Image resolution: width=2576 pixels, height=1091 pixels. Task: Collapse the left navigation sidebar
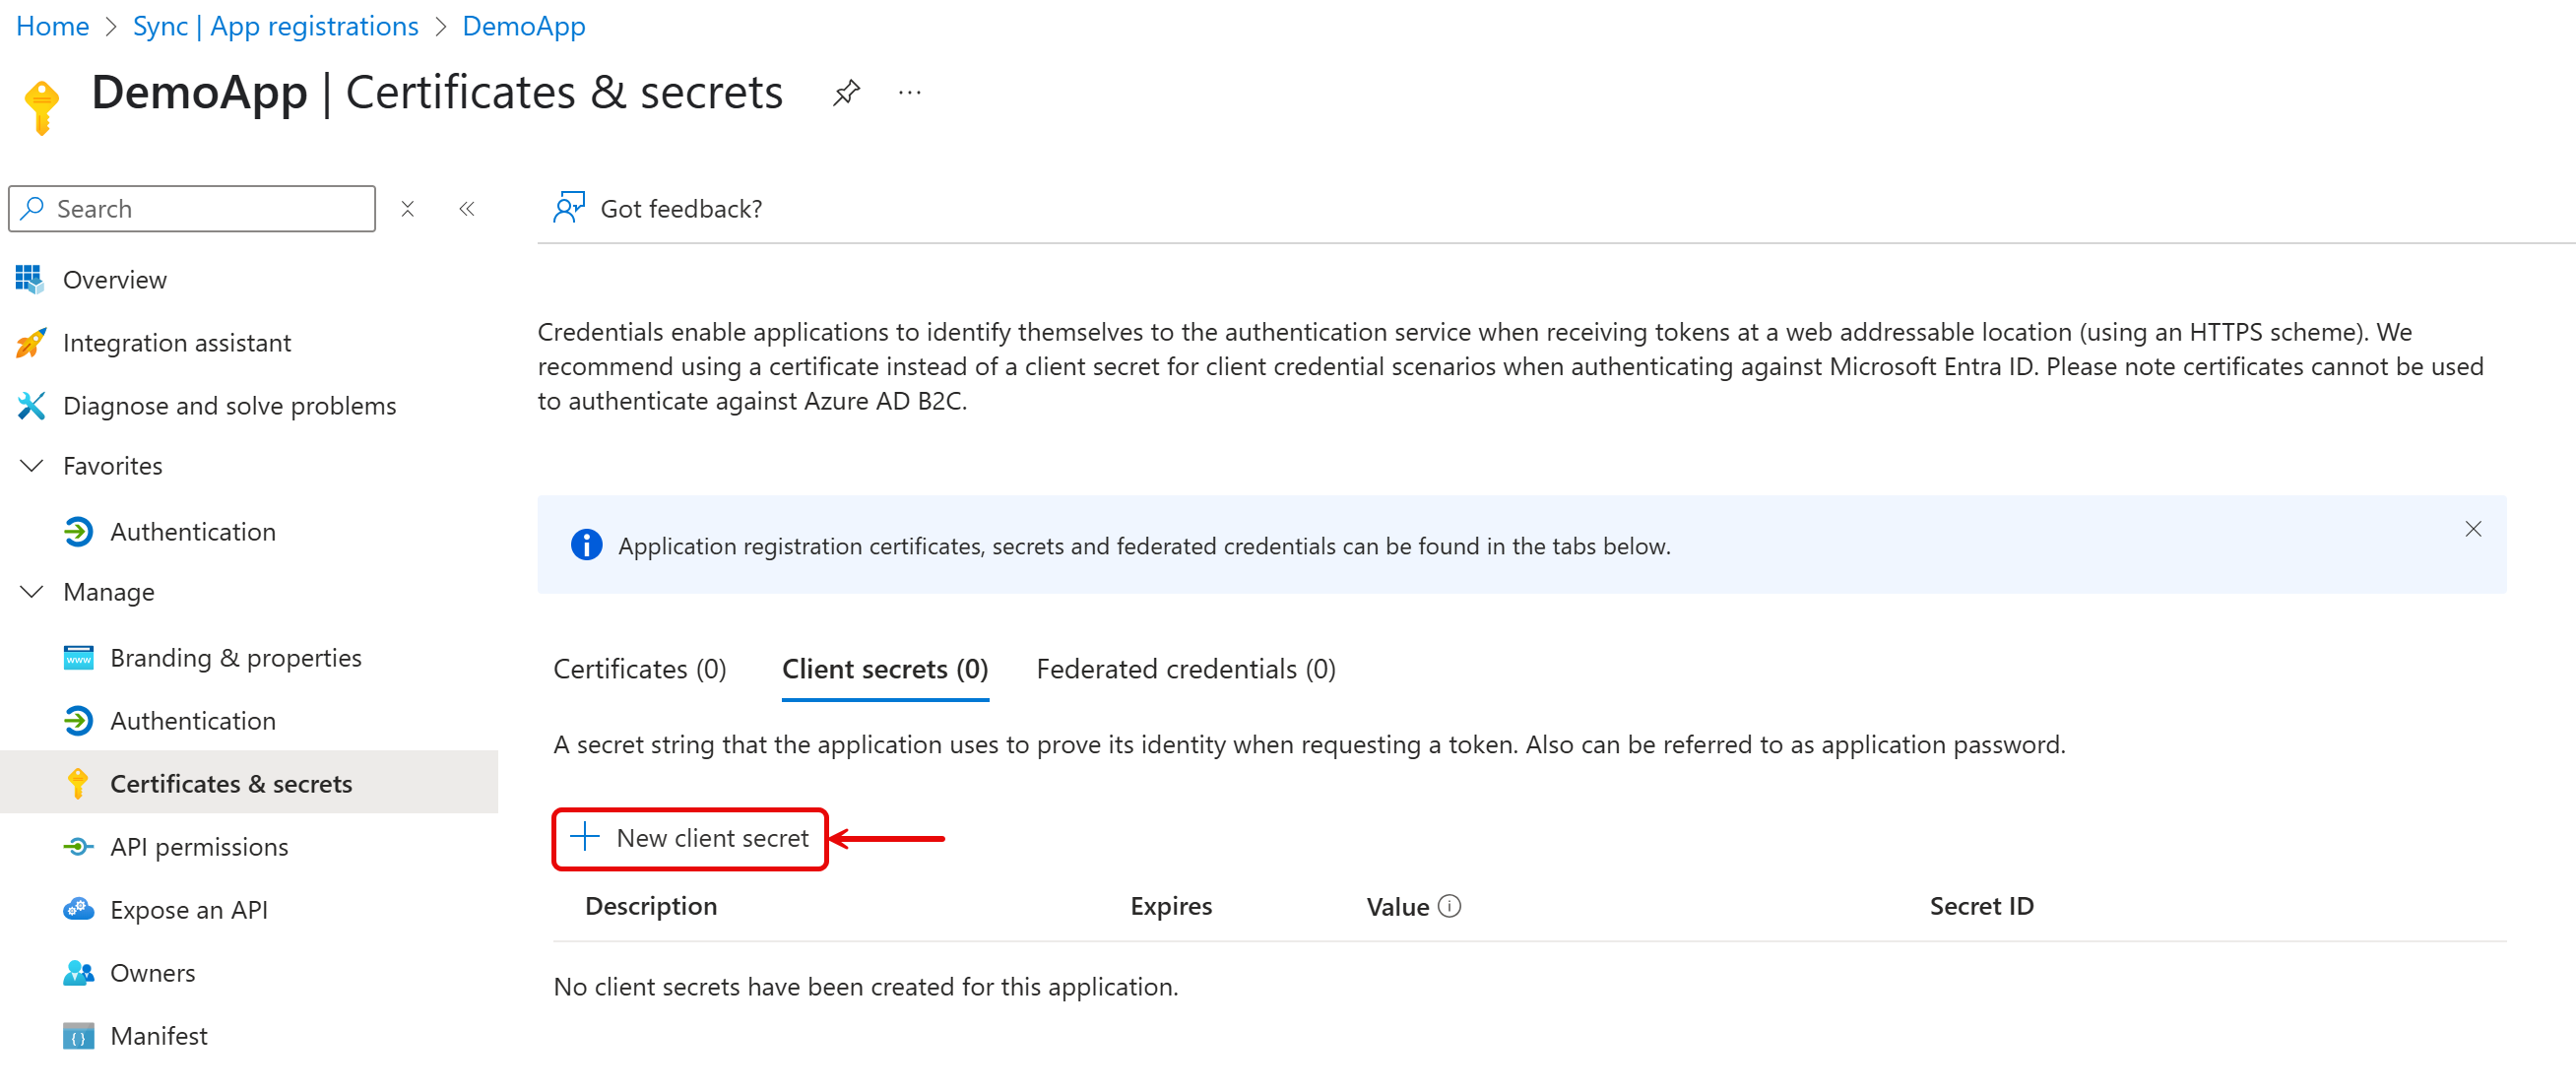click(466, 208)
